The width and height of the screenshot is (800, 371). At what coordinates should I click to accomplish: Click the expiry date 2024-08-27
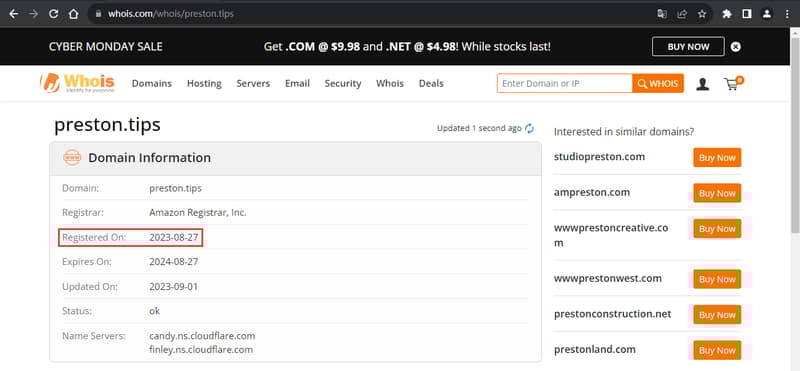pos(173,262)
